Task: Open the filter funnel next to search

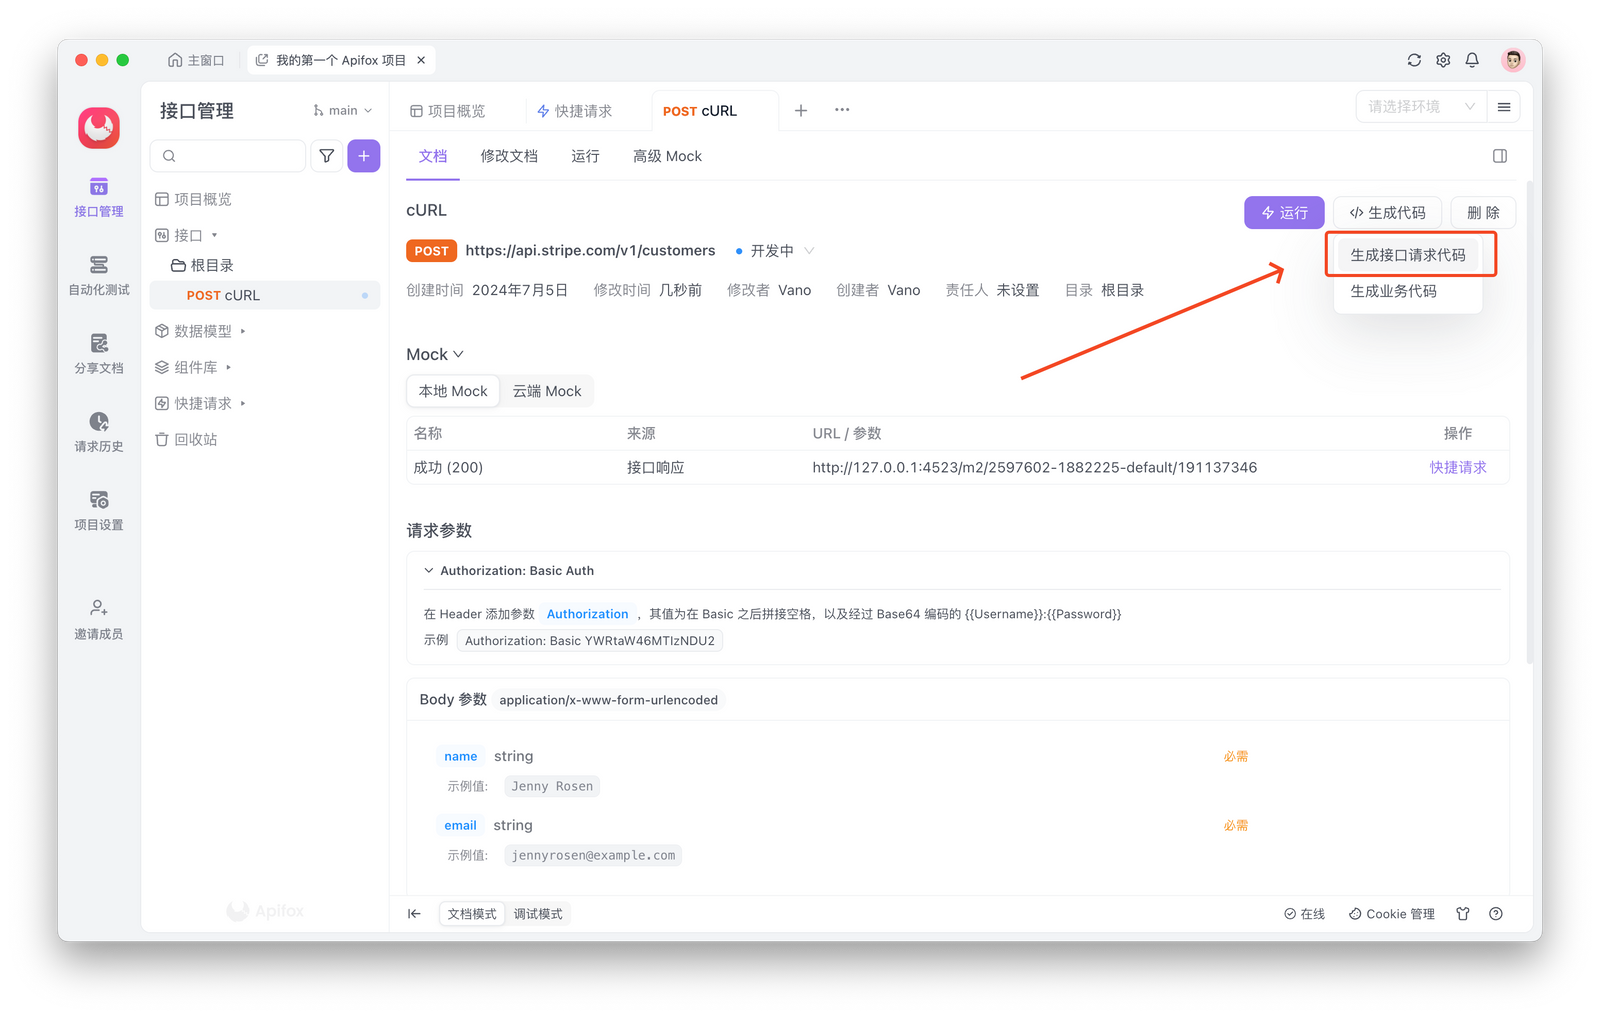Action: 326,156
